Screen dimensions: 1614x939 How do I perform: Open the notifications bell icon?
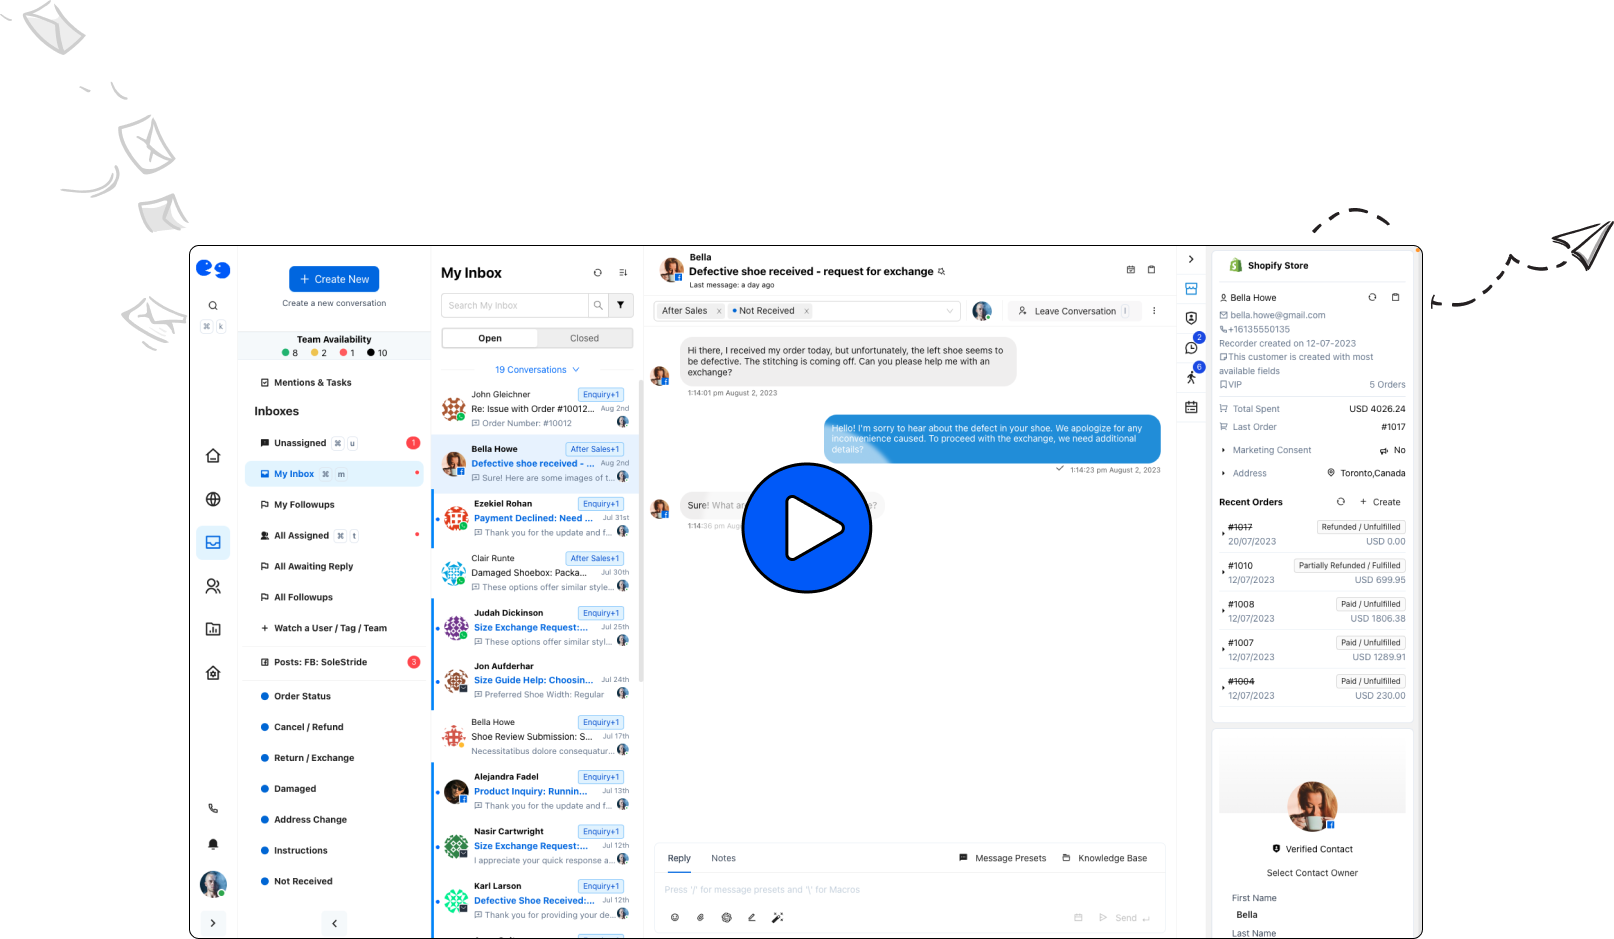[213, 844]
